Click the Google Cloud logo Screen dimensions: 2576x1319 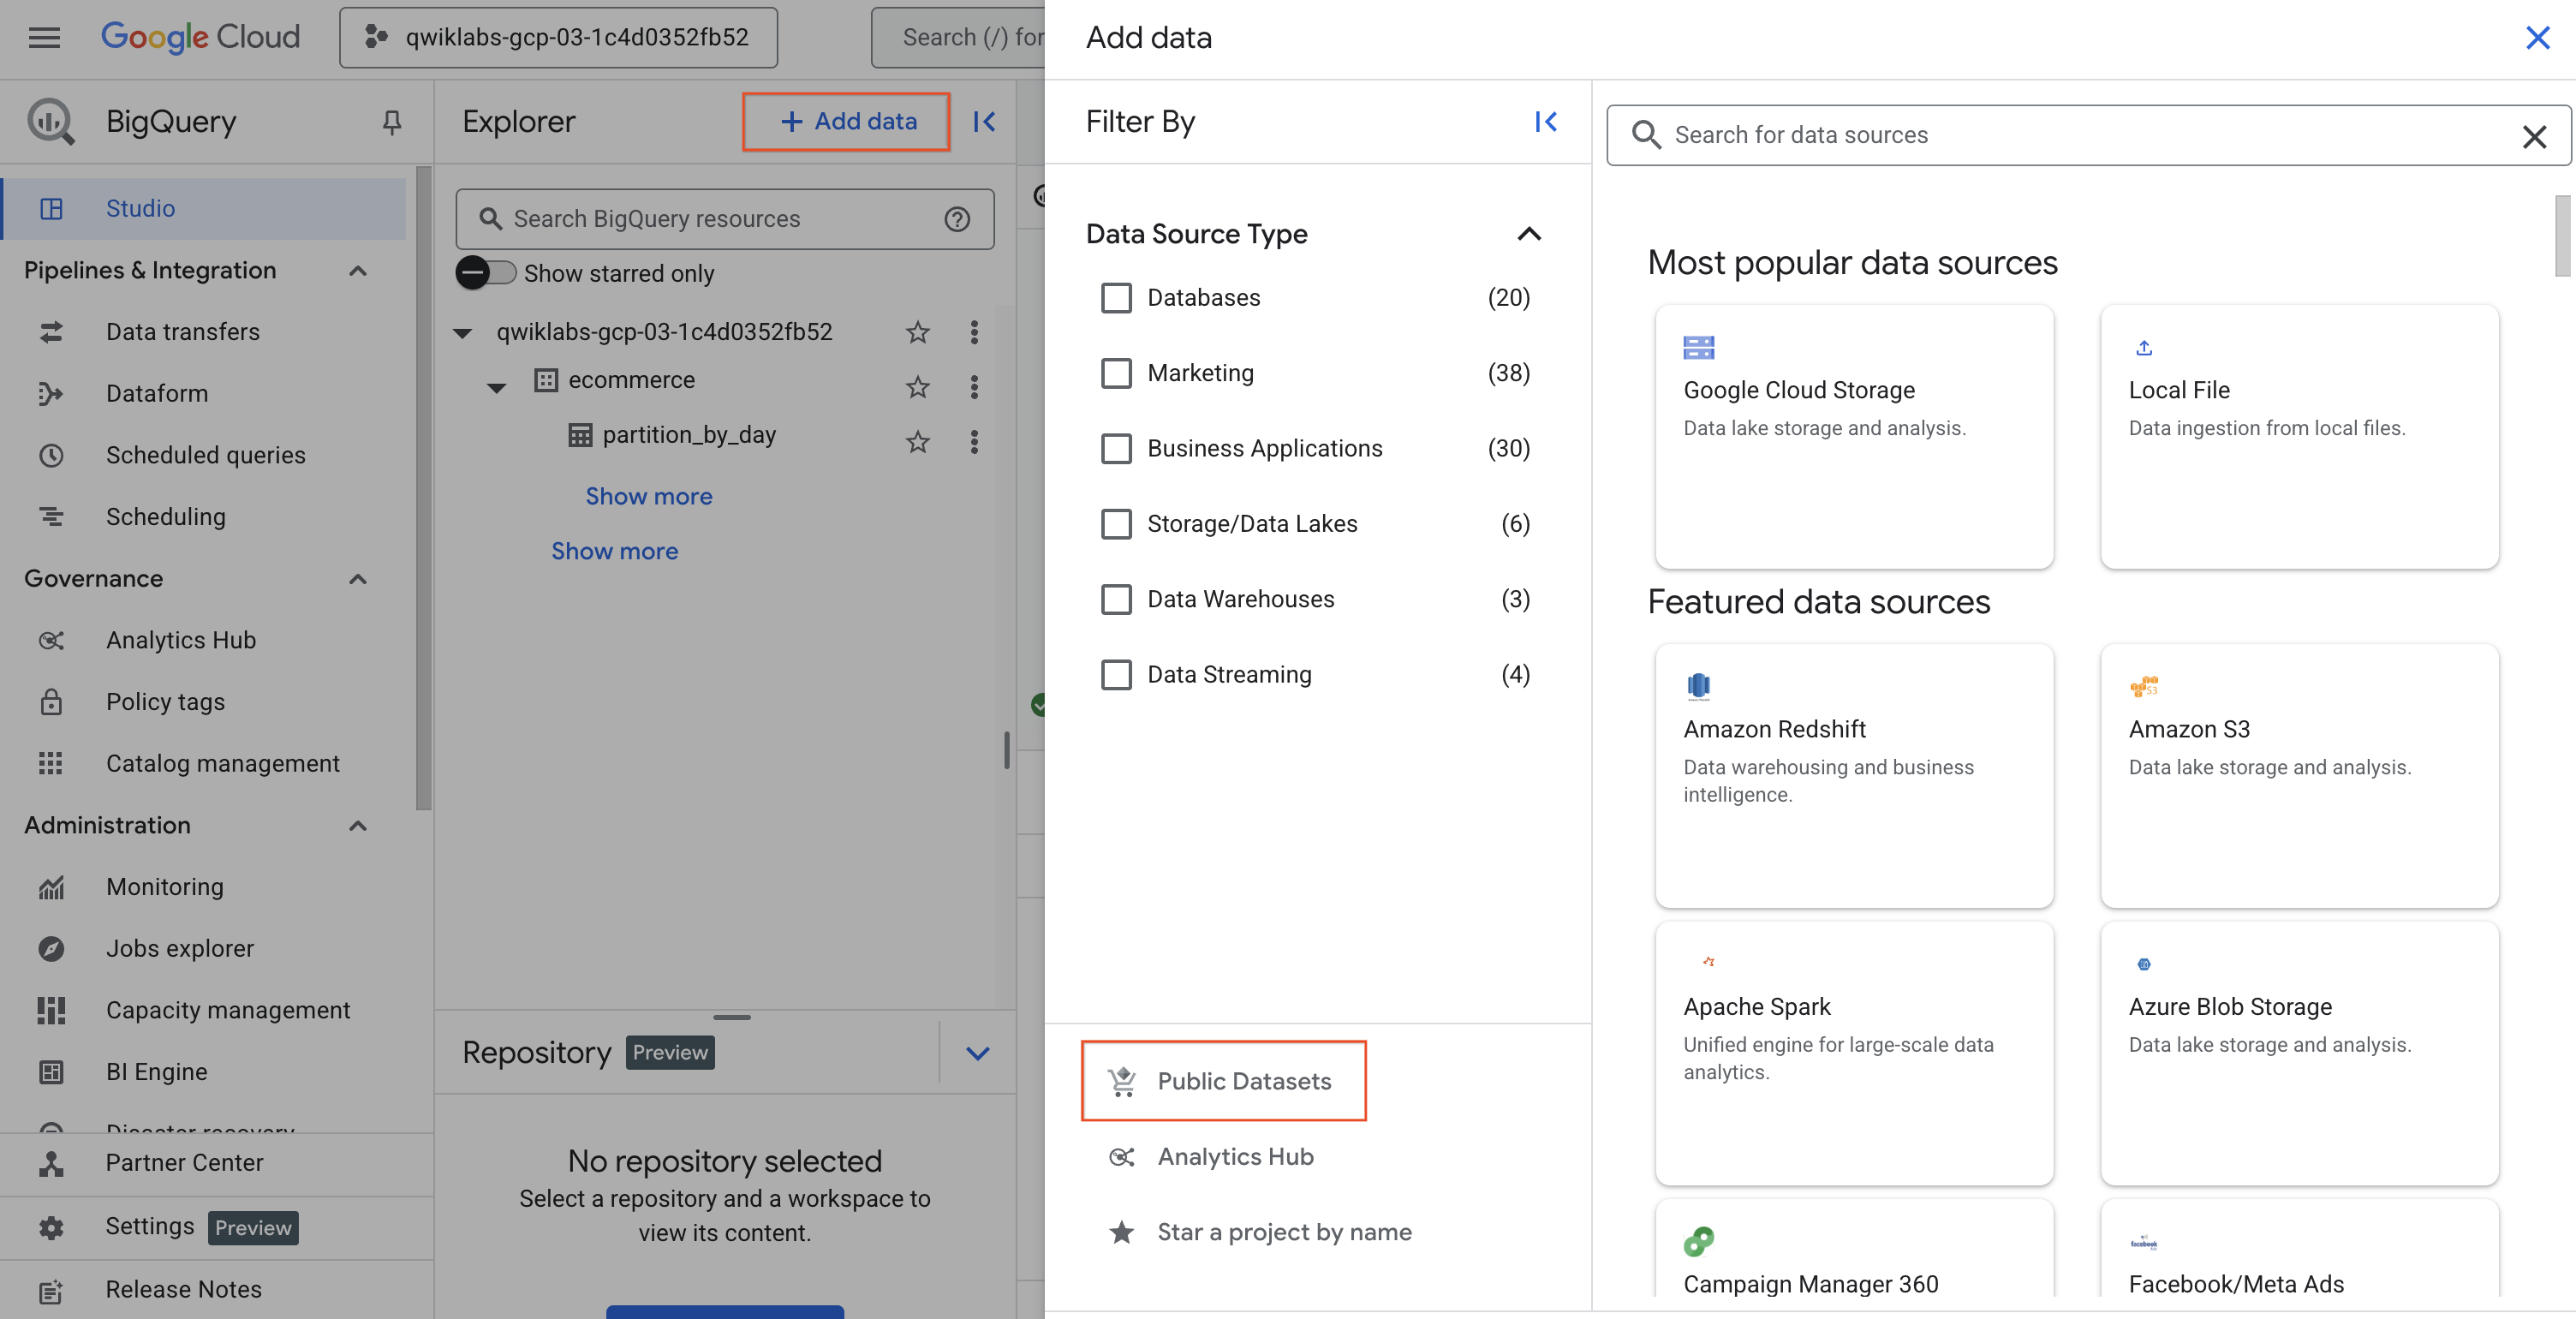pos(200,37)
